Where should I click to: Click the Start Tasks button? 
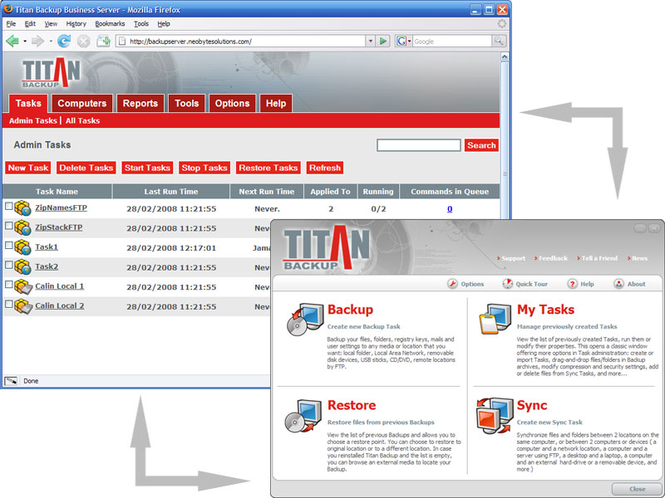147,168
